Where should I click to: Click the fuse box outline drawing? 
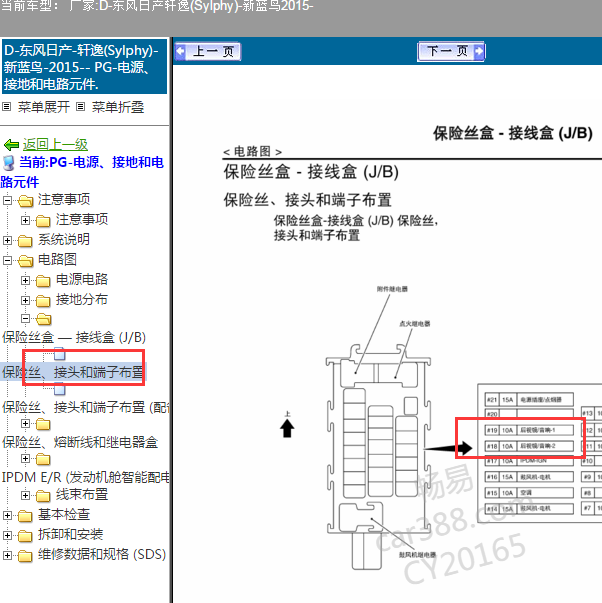point(379,456)
